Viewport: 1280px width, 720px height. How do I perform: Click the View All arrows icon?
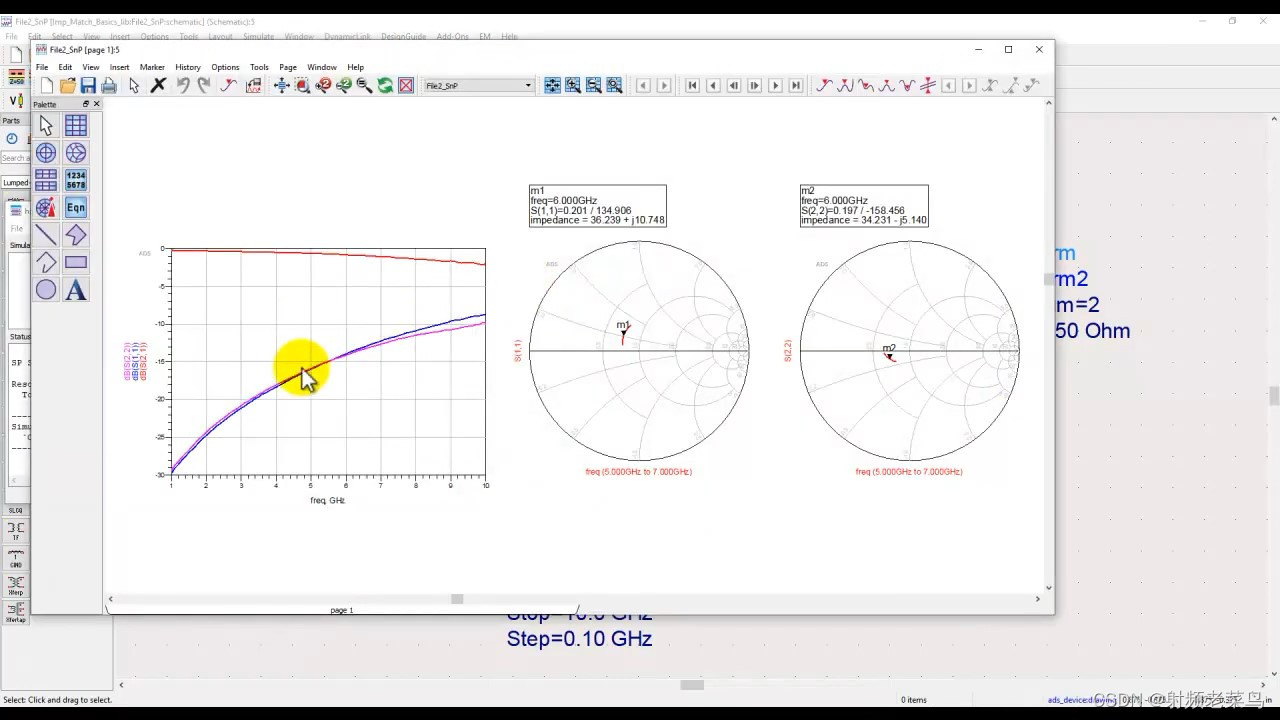click(x=282, y=86)
